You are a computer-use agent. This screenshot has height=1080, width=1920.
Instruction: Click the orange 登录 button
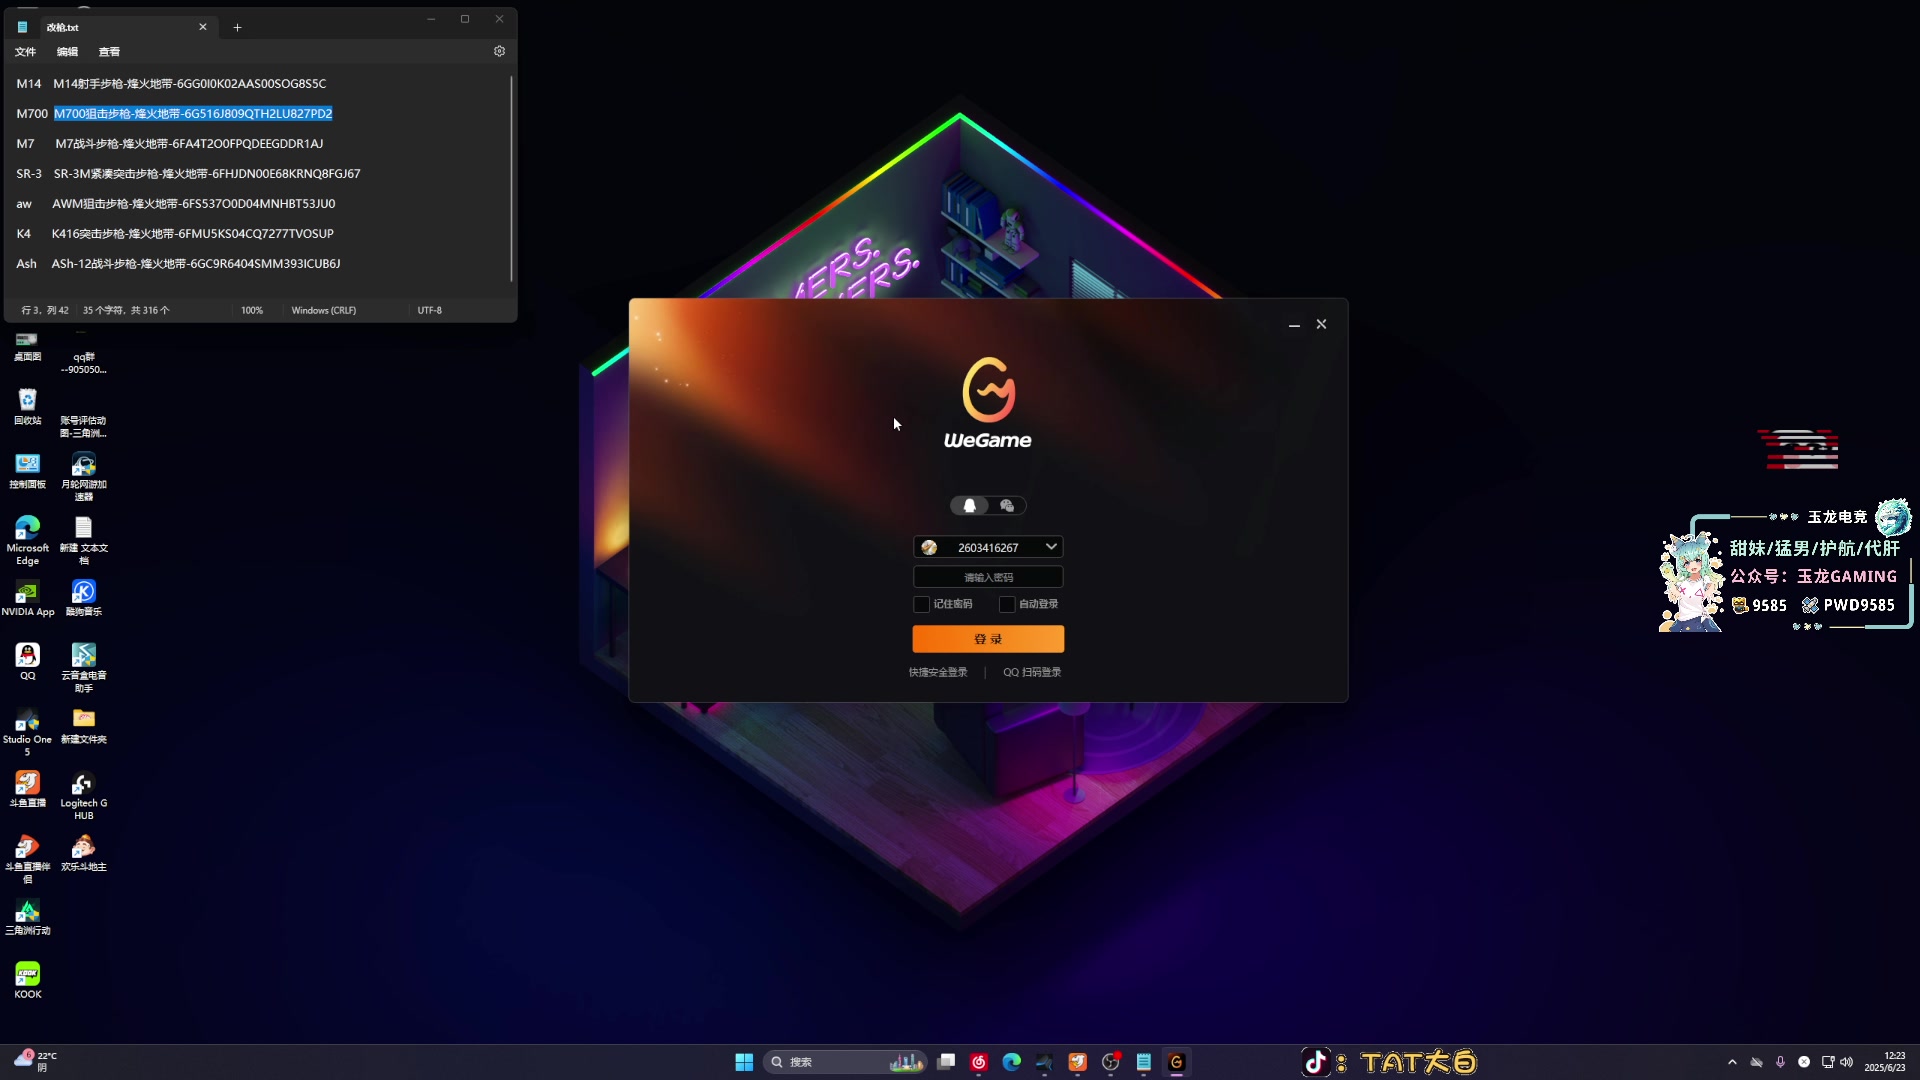988,639
